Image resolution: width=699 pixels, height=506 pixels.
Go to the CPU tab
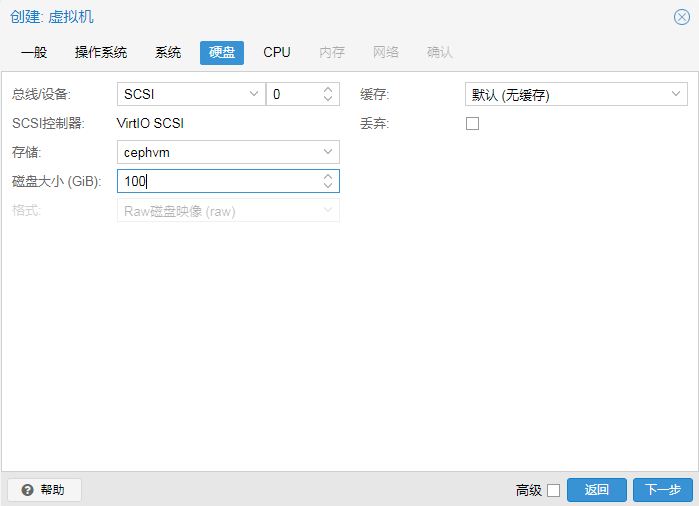coord(277,53)
